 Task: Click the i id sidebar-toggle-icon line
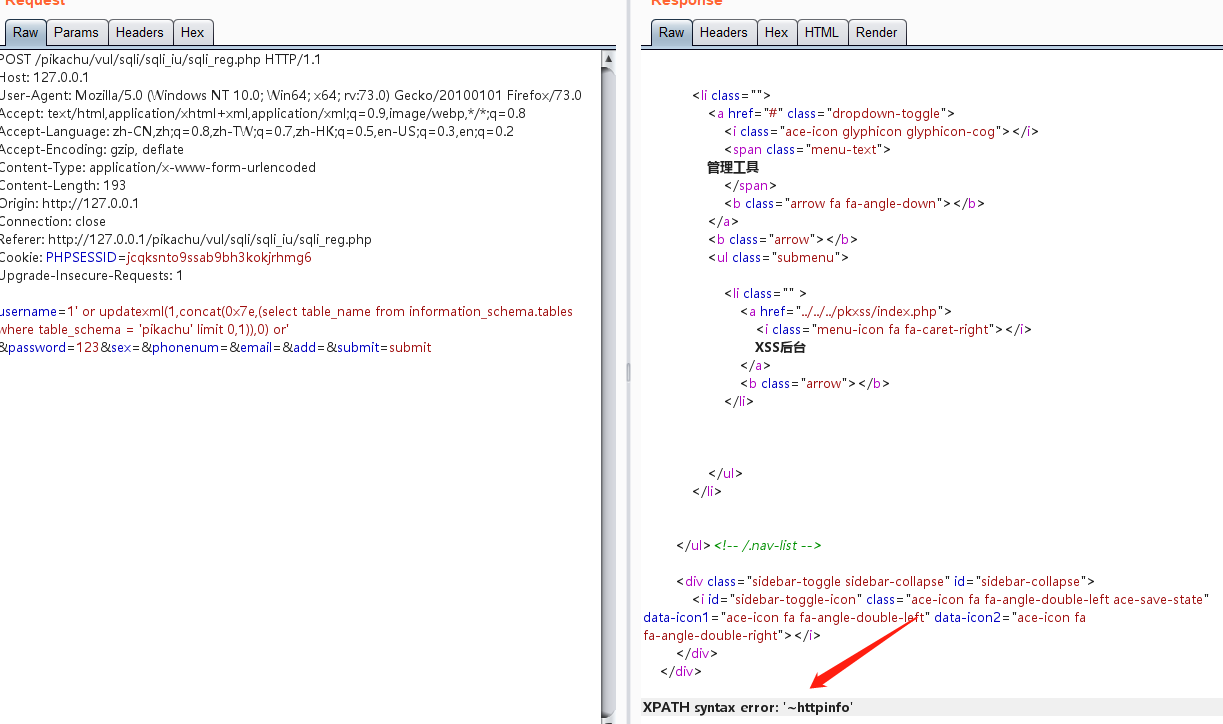(x=950, y=599)
